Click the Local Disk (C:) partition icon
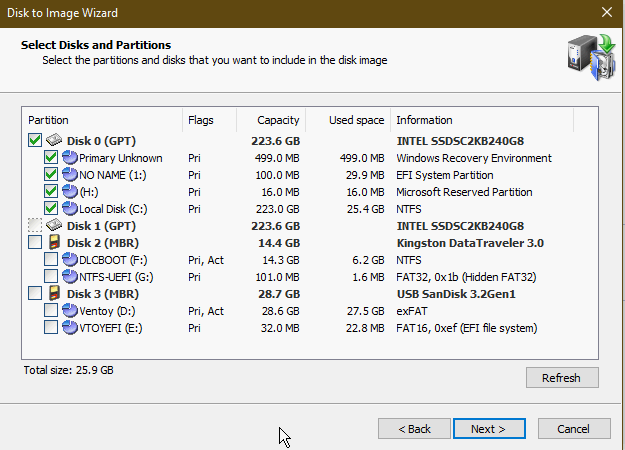The height and width of the screenshot is (450, 625). click(70, 209)
